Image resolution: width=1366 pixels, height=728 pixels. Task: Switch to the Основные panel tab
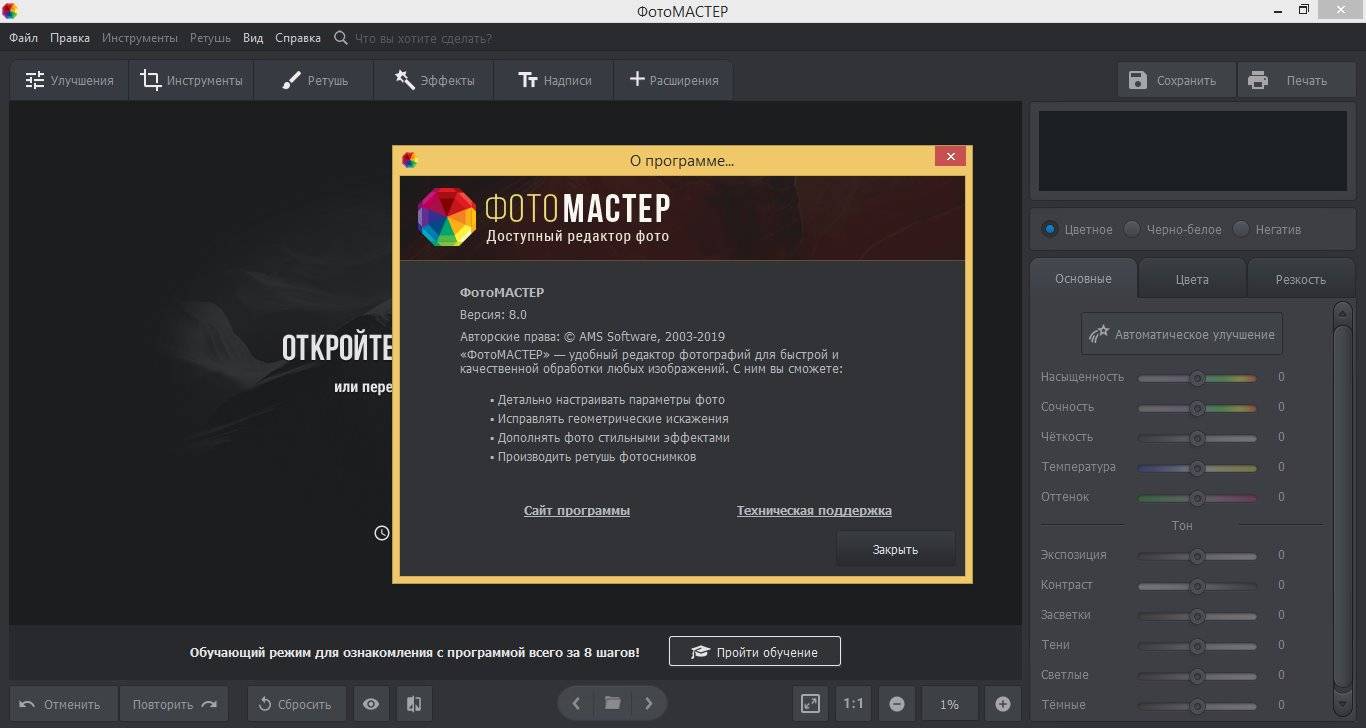tap(1083, 278)
